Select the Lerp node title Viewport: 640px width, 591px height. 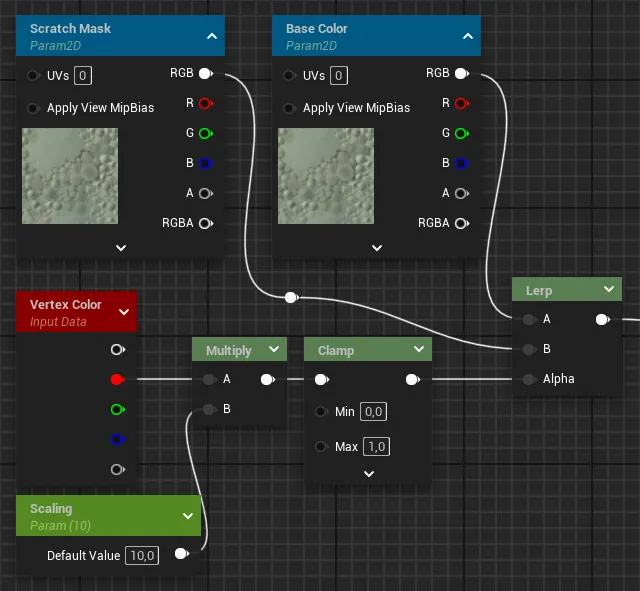[539, 291]
